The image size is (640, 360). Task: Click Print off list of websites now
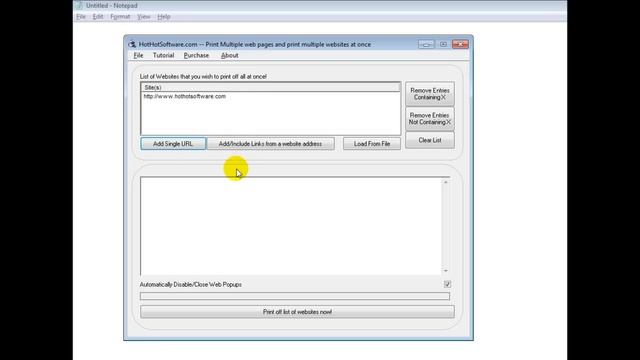297,312
